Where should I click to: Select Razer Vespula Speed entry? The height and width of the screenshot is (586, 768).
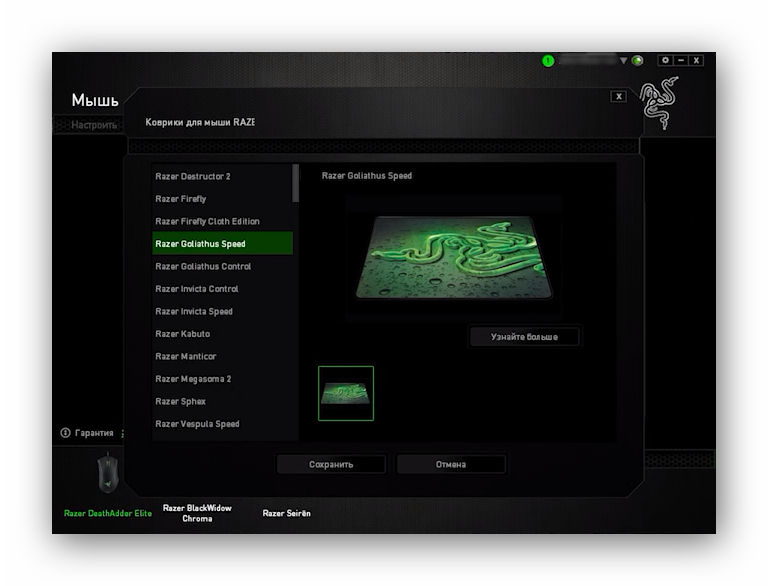pos(222,424)
